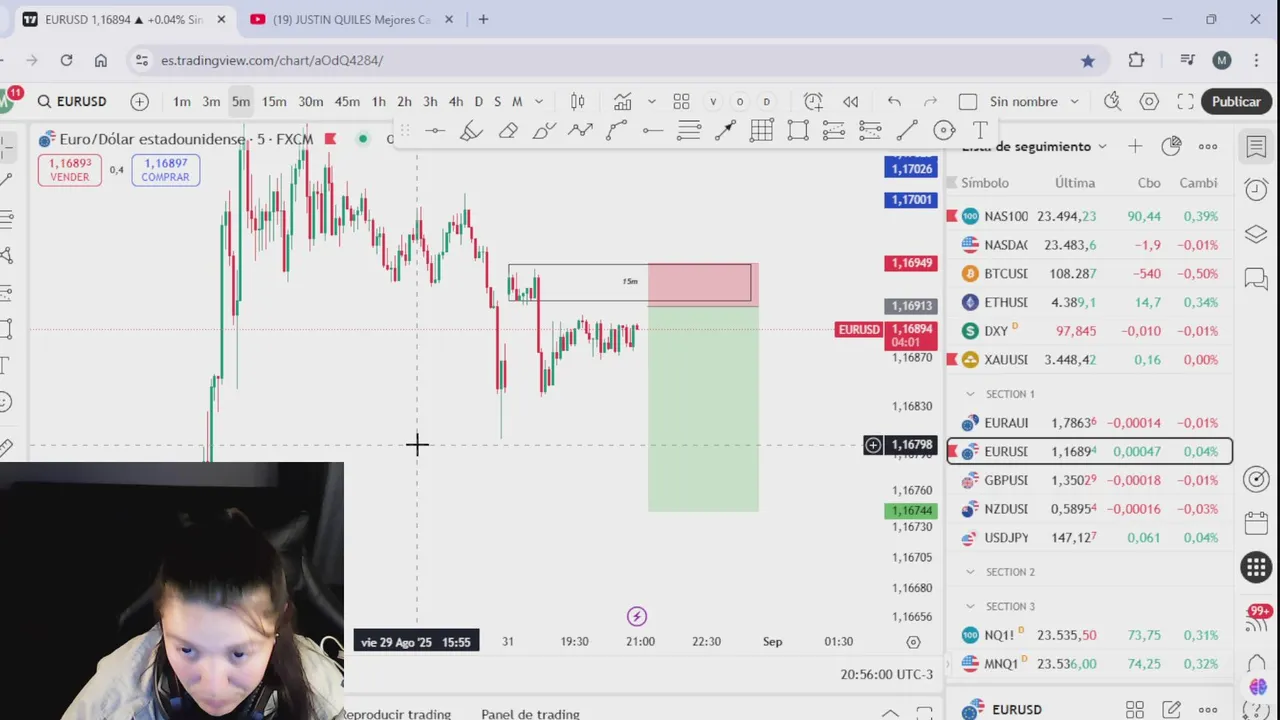Viewport: 1280px width, 720px height.
Task: Sort the watchlist by Última column
Action: coord(1075,183)
